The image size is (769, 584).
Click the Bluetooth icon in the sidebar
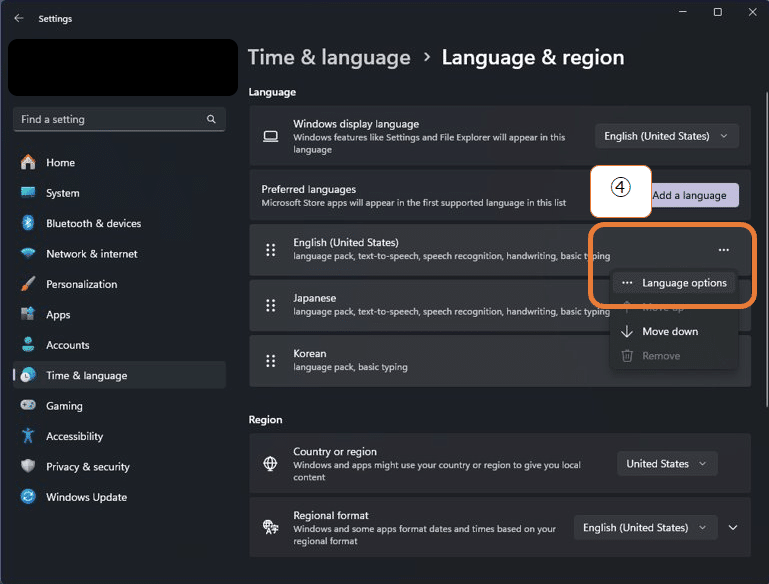click(28, 223)
